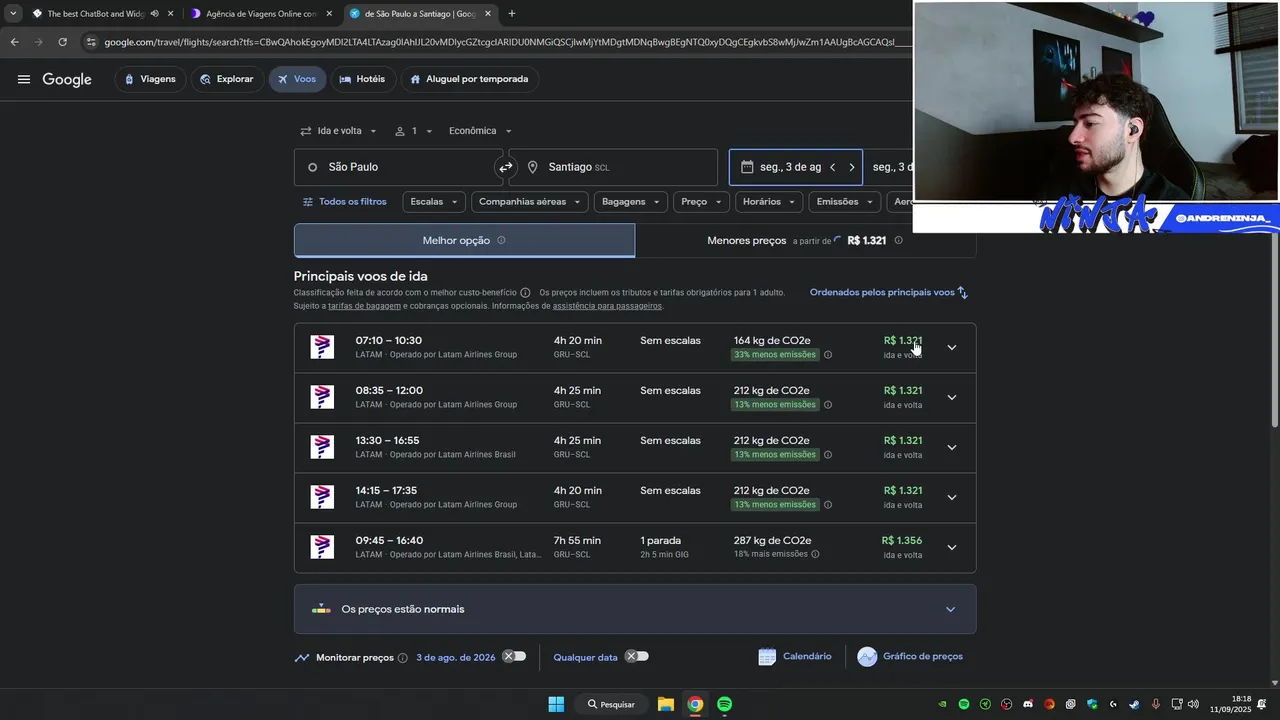This screenshot has width=1280, height=720.
Task: Expand the 14:15 – 17:35 flight details
Action: tap(951, 497)
